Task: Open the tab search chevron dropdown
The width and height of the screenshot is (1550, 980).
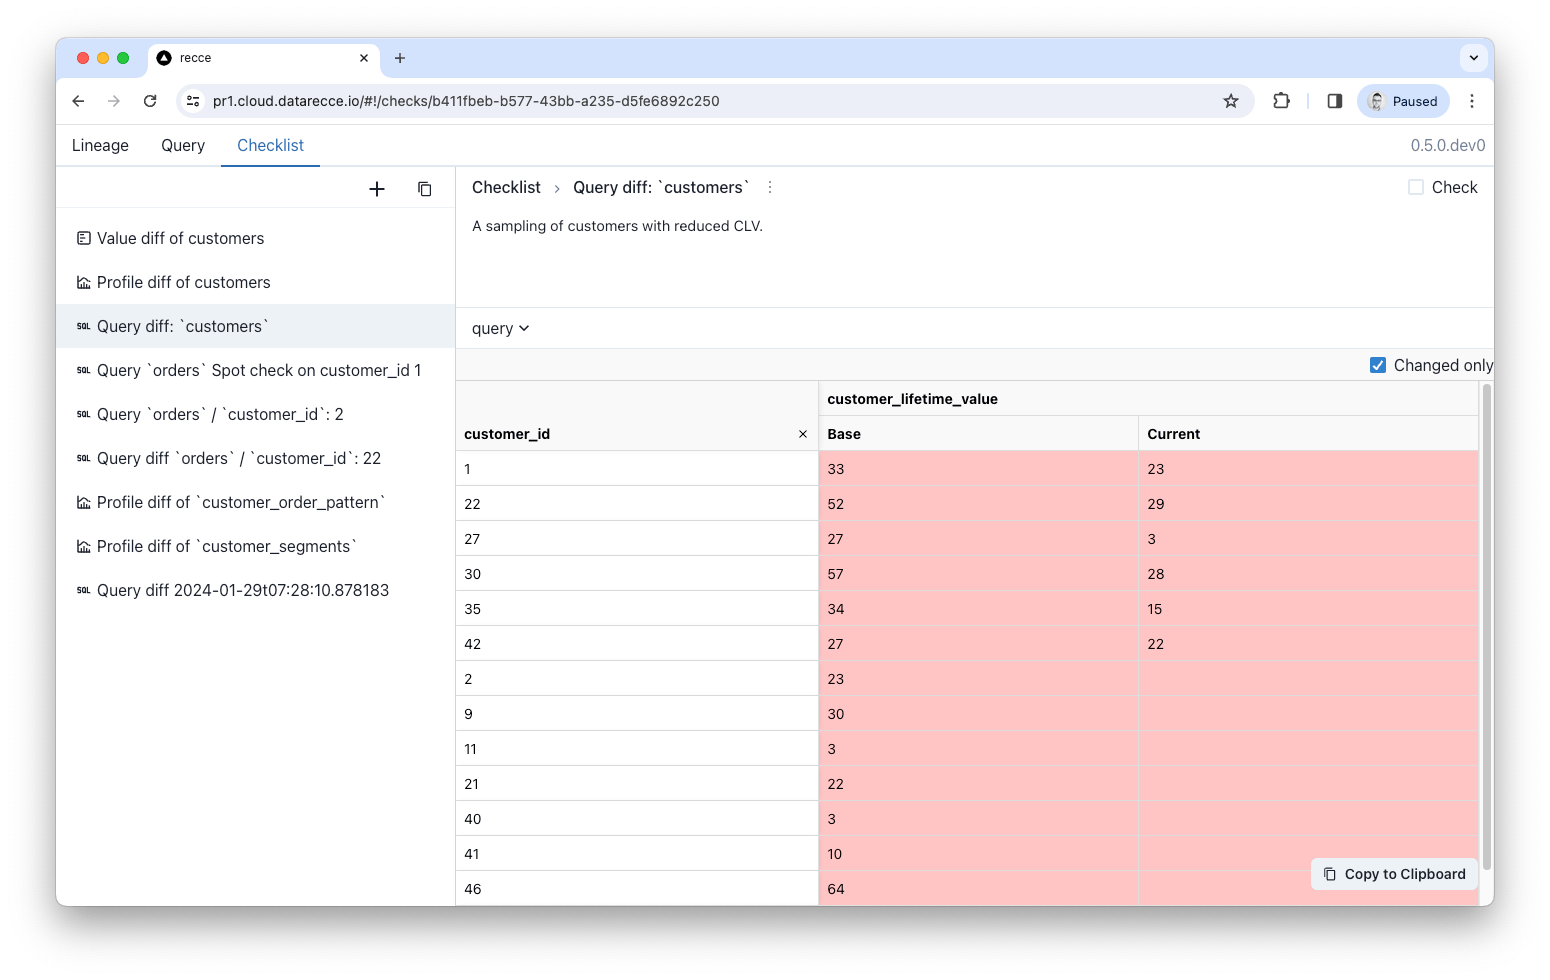Action: 1473,58
